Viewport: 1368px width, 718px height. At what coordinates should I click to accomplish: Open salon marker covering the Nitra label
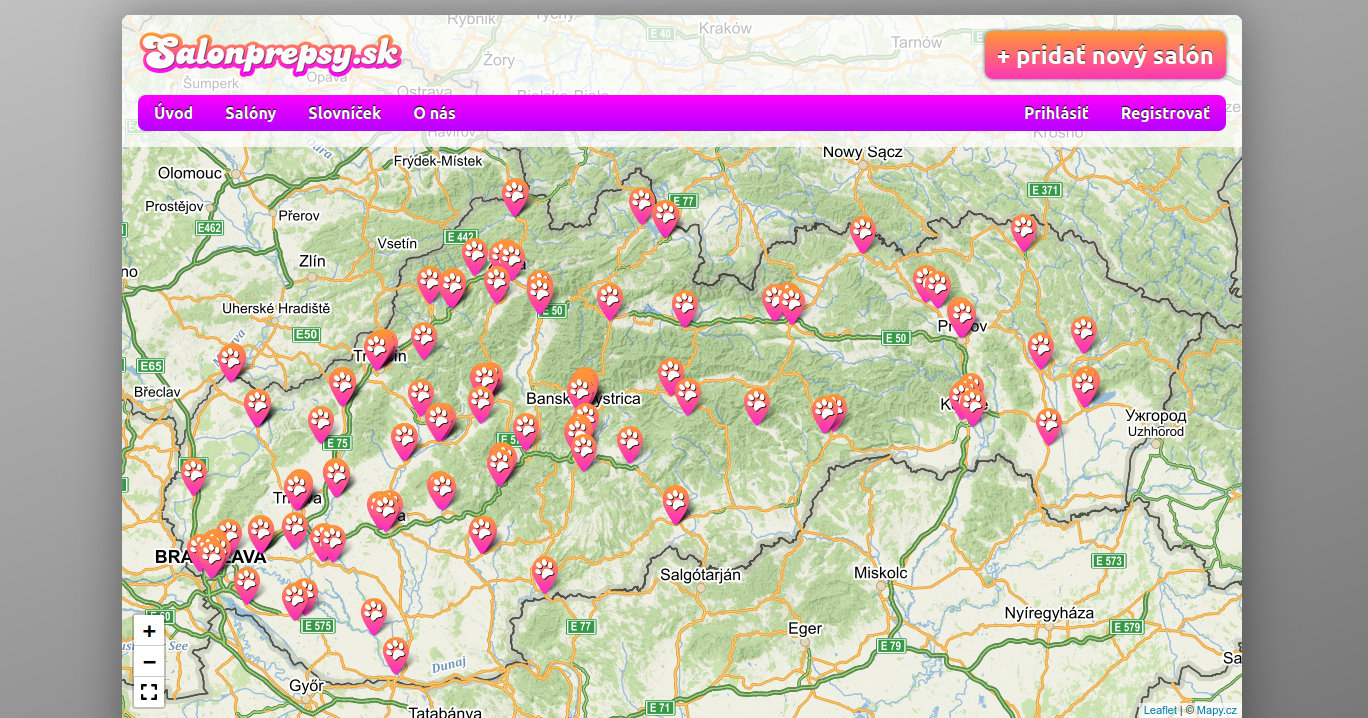(x=384, y=510)
